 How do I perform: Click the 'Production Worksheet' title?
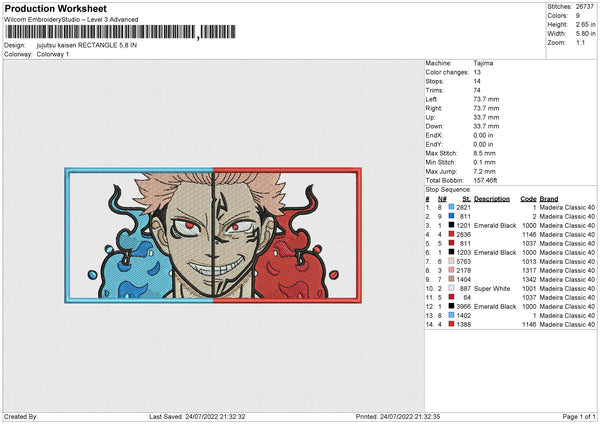tap(55, 8)
